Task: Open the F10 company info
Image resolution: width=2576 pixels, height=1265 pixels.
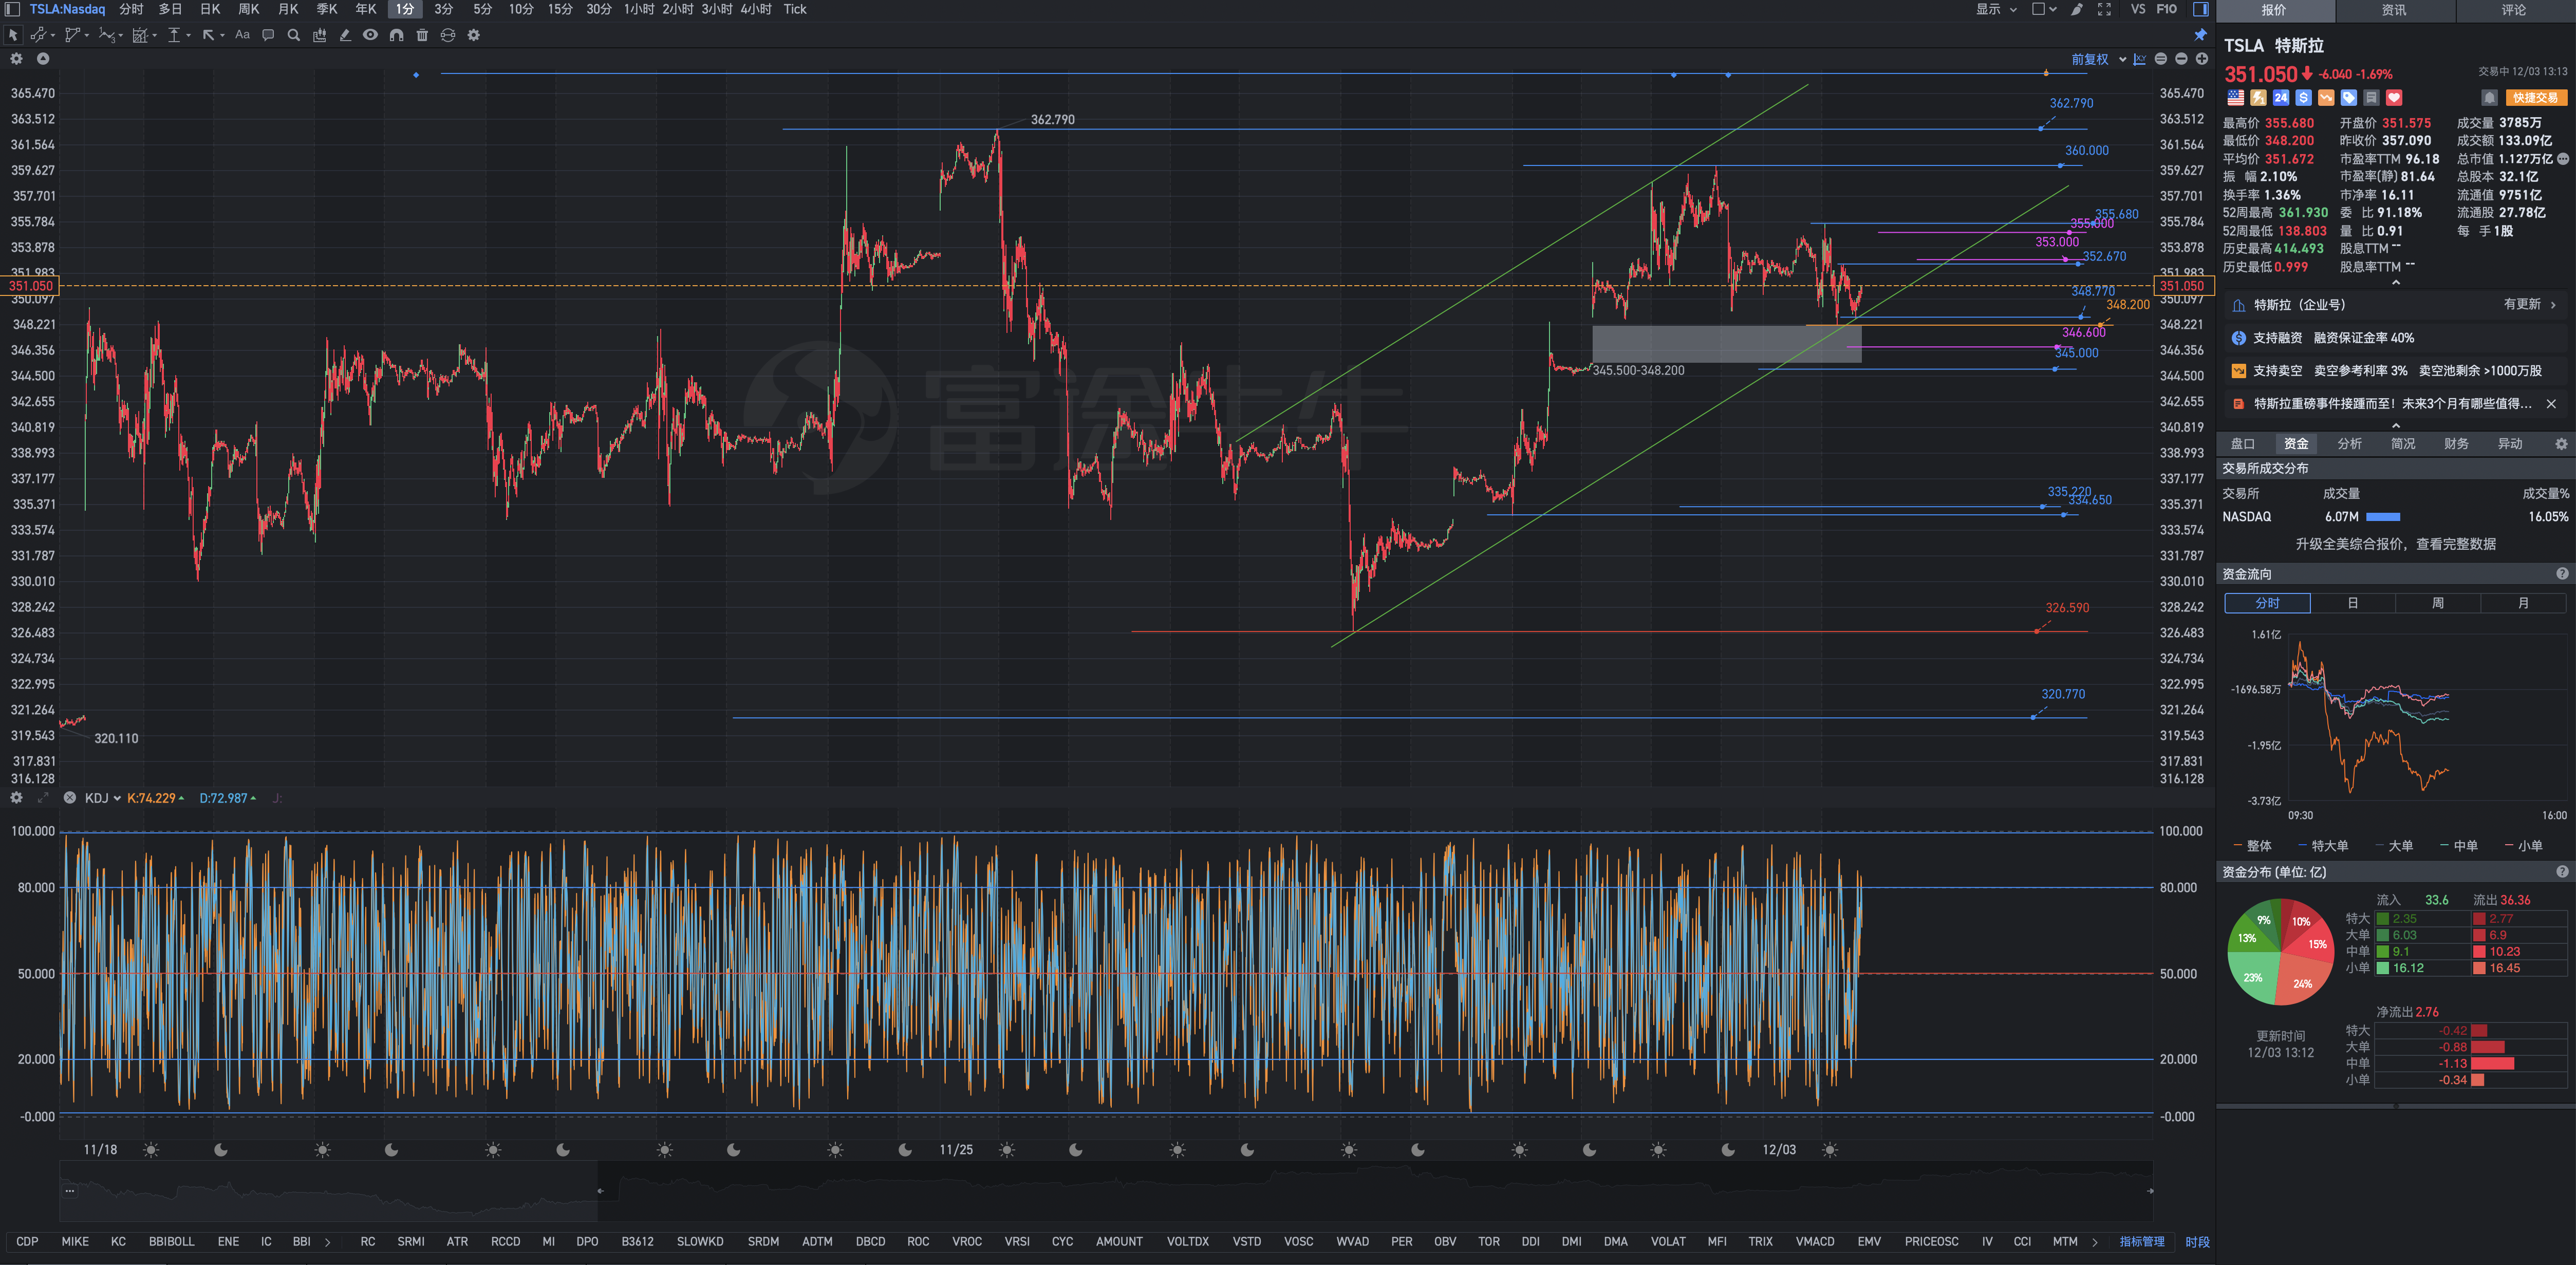Action: 2166,9
